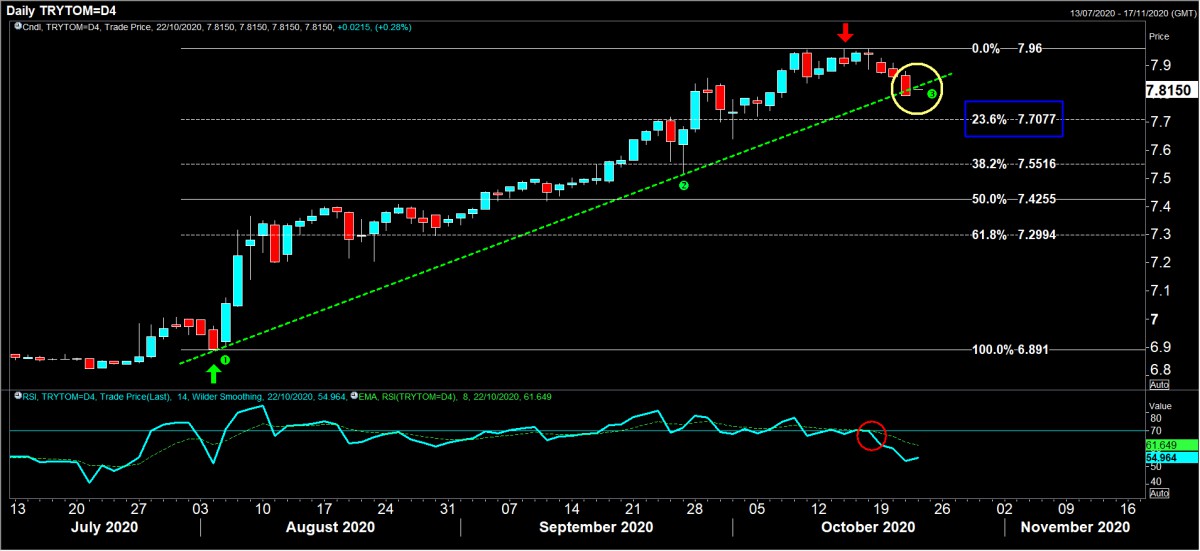Click the red down arrow annotation

[x=845, y=31]
